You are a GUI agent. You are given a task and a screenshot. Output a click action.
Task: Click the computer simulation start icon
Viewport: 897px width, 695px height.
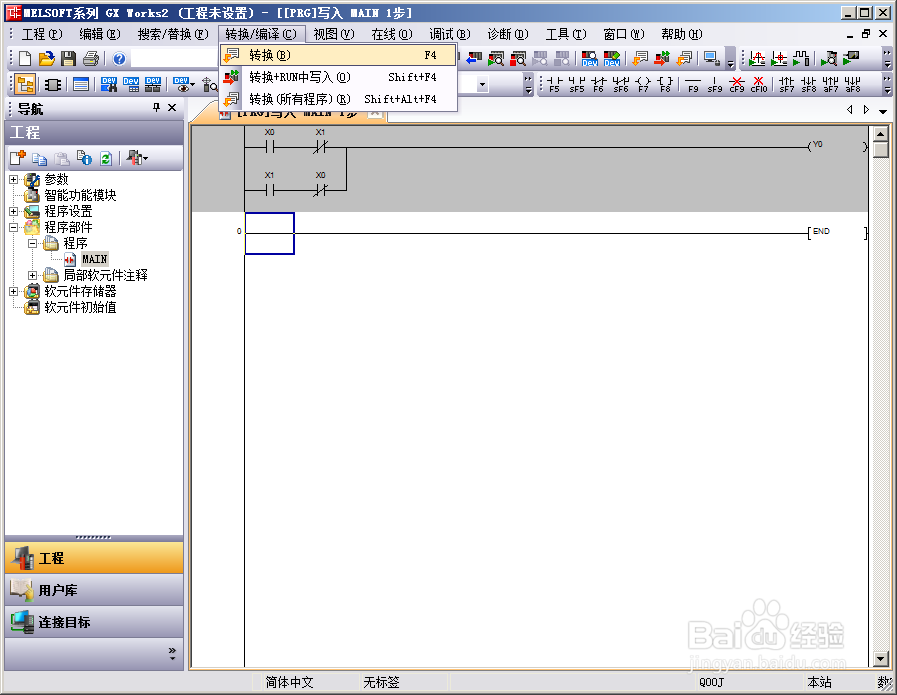coord(712,58)
